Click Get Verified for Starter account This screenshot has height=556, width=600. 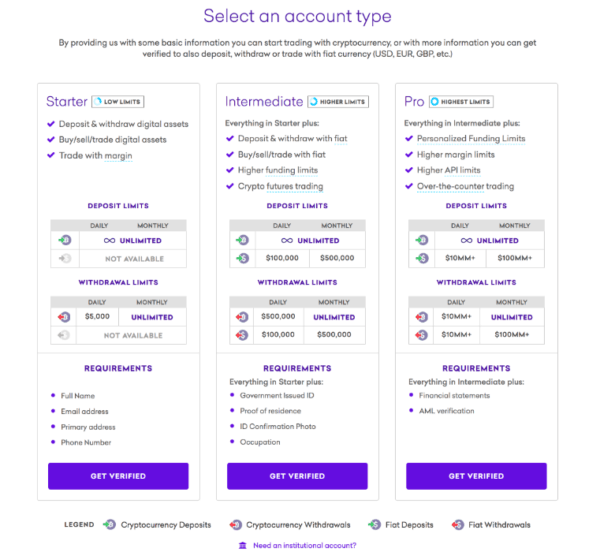click(x=118, y=476)
